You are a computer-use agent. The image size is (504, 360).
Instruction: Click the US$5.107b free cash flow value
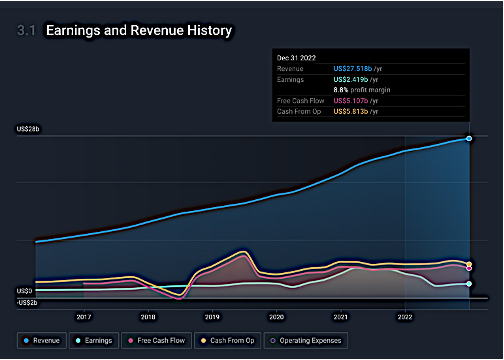click(351, 101)
